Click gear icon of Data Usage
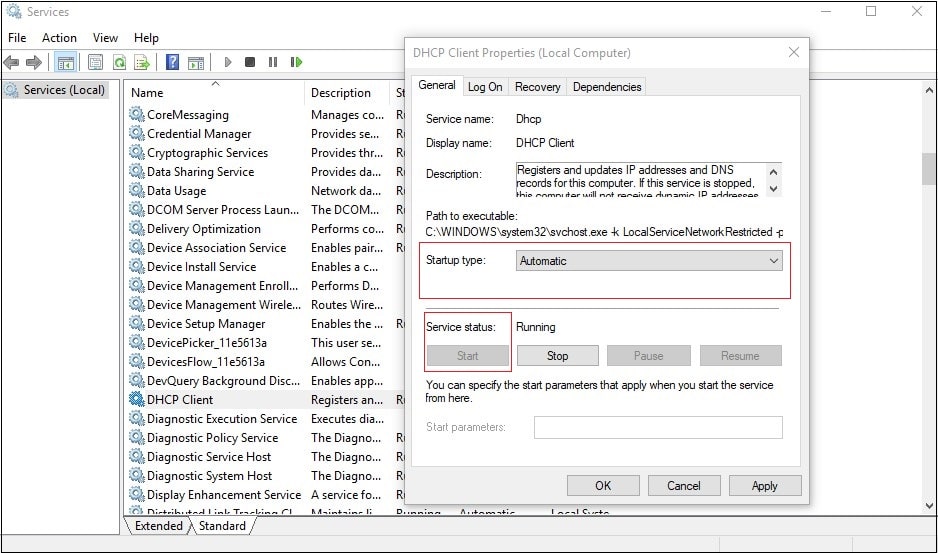 click(x=137, y=190)
